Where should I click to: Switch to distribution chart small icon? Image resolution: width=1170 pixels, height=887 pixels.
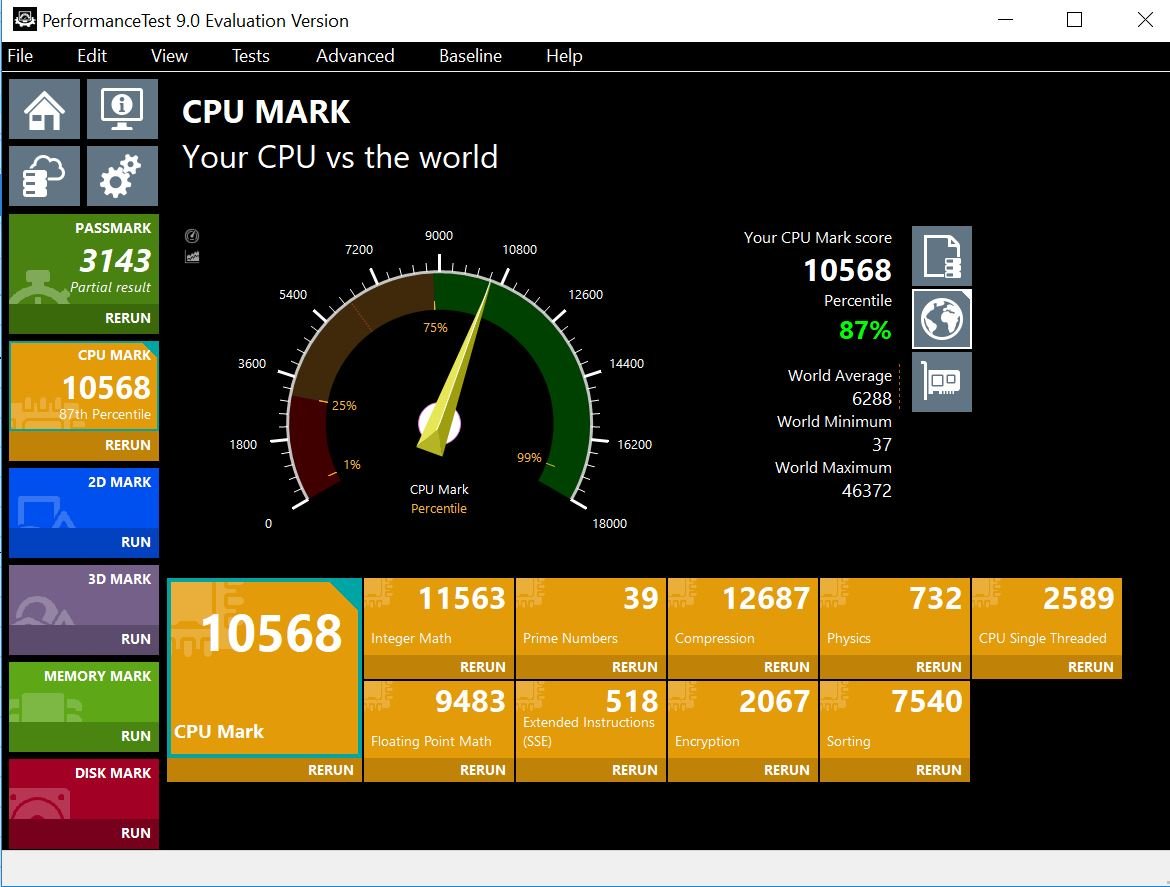tap(192, 257)
